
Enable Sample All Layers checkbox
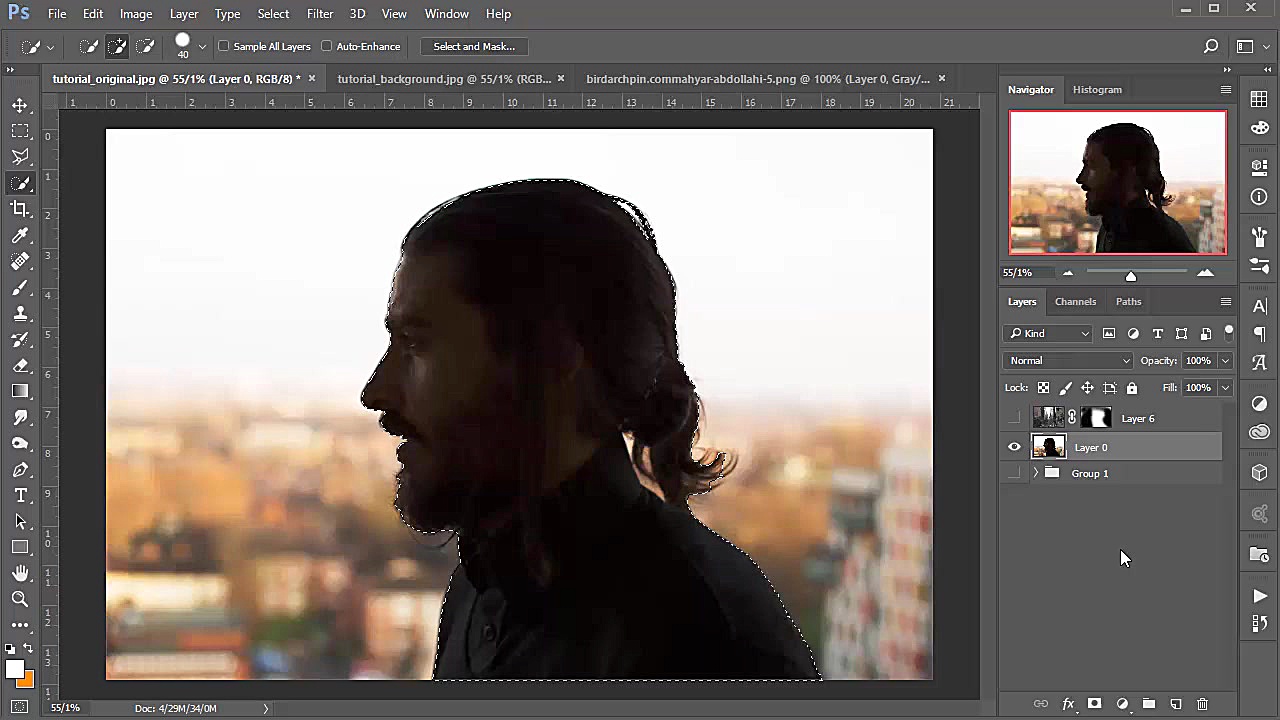(224, 46)
